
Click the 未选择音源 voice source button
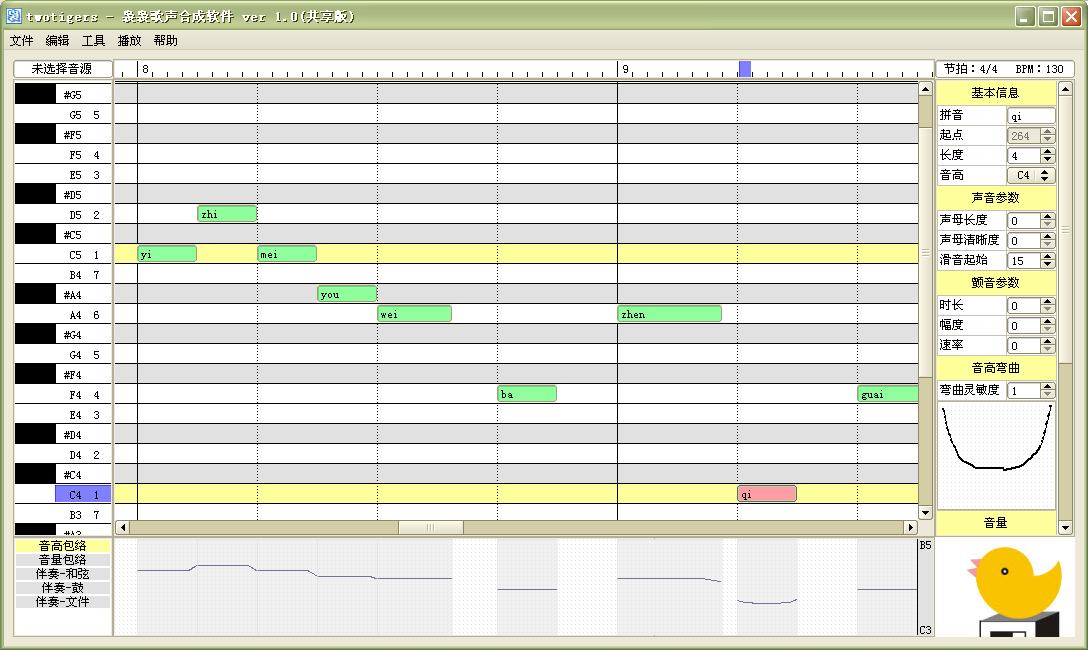tap(62, 69)
